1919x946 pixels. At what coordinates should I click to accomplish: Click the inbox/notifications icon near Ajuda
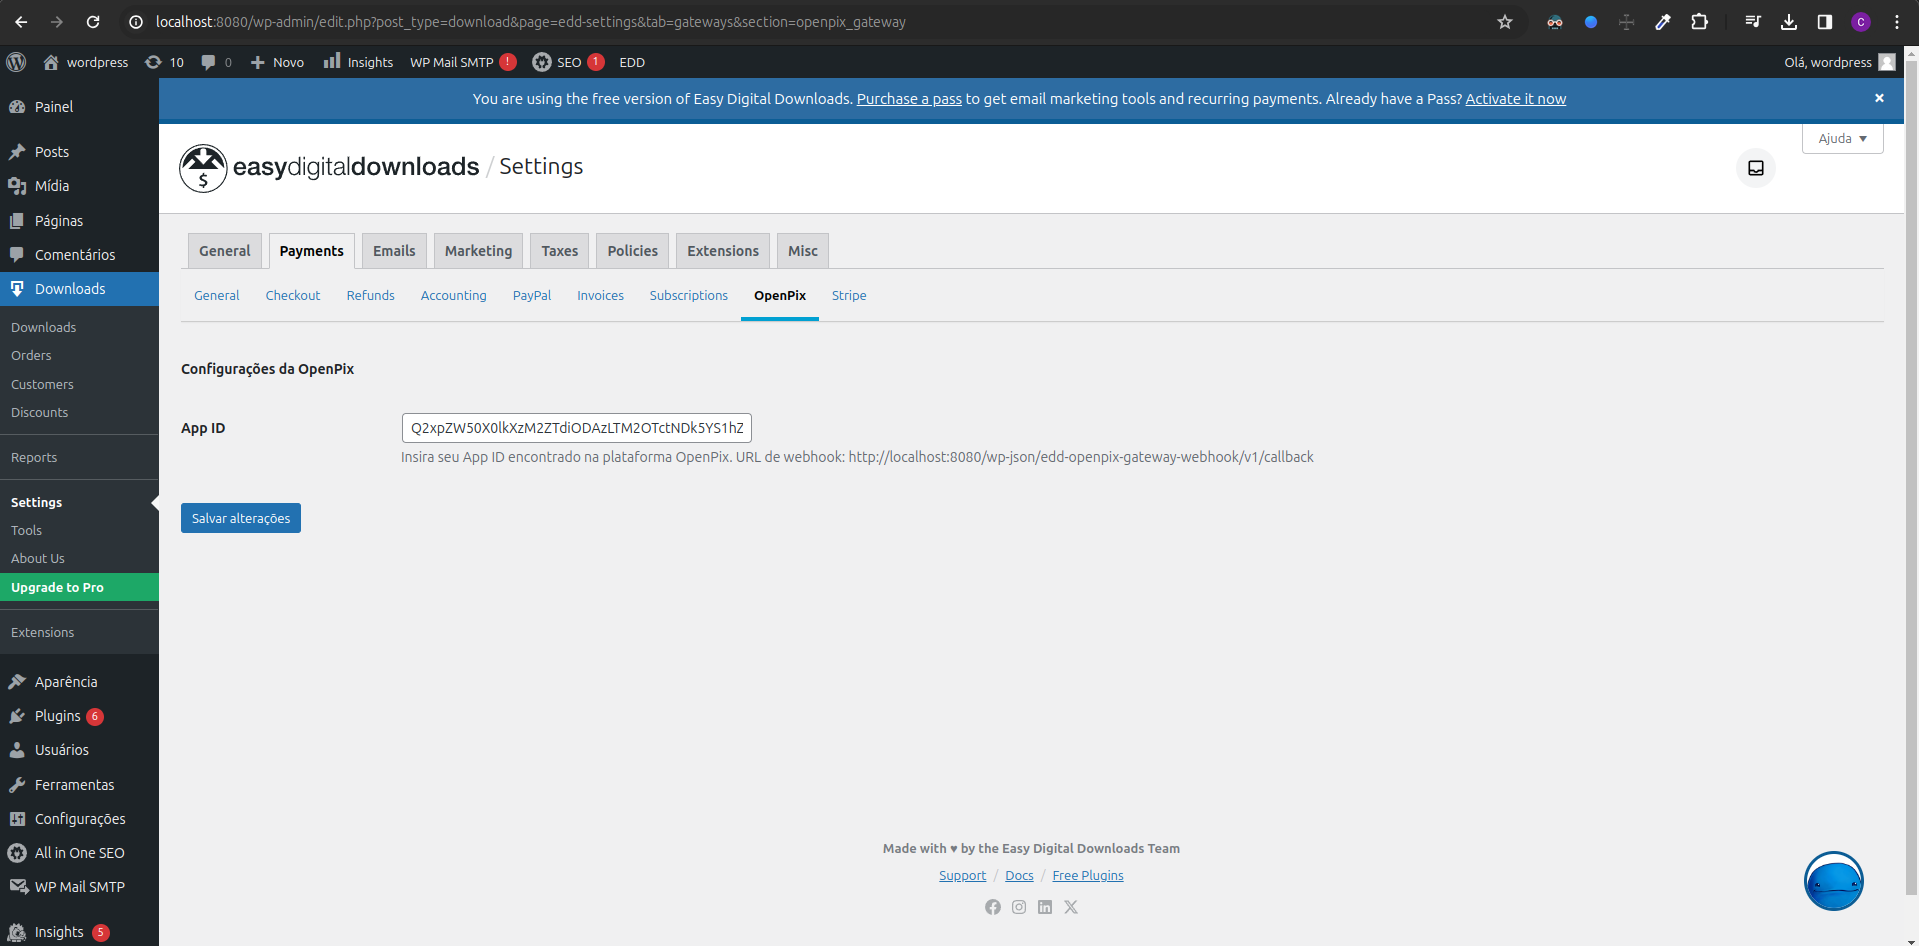tap(1755, 168)
